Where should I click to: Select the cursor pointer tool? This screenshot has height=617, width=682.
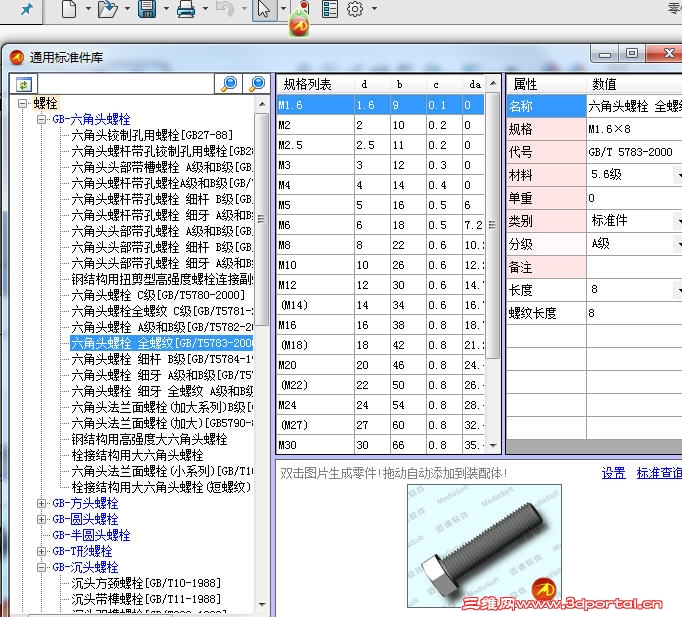[x=264, y=9]
